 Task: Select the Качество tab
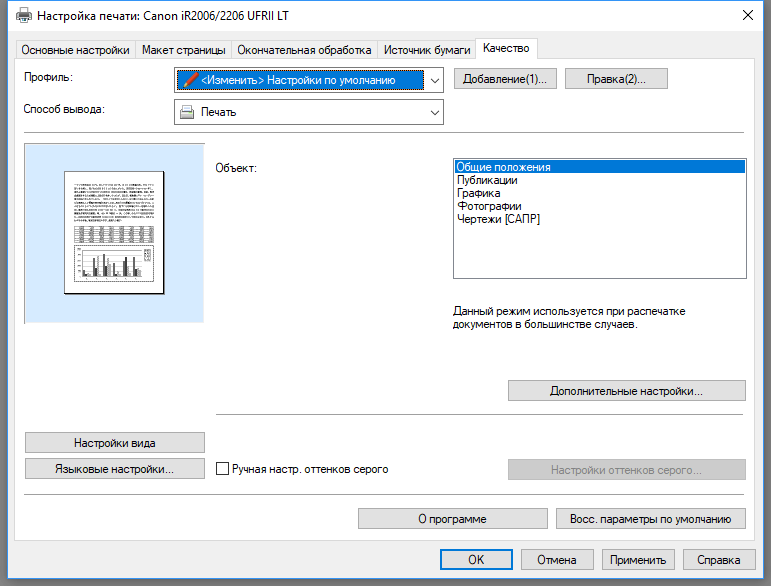506,48
